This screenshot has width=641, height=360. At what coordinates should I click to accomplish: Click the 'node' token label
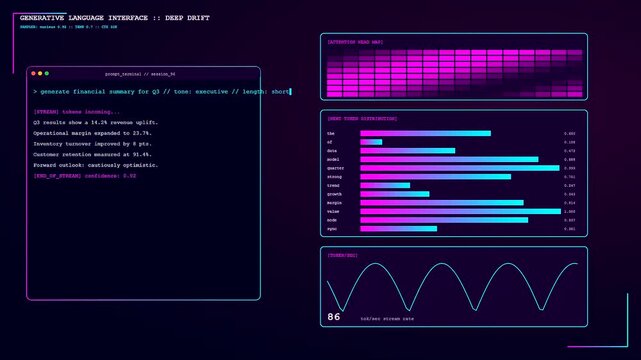(332, 220)
